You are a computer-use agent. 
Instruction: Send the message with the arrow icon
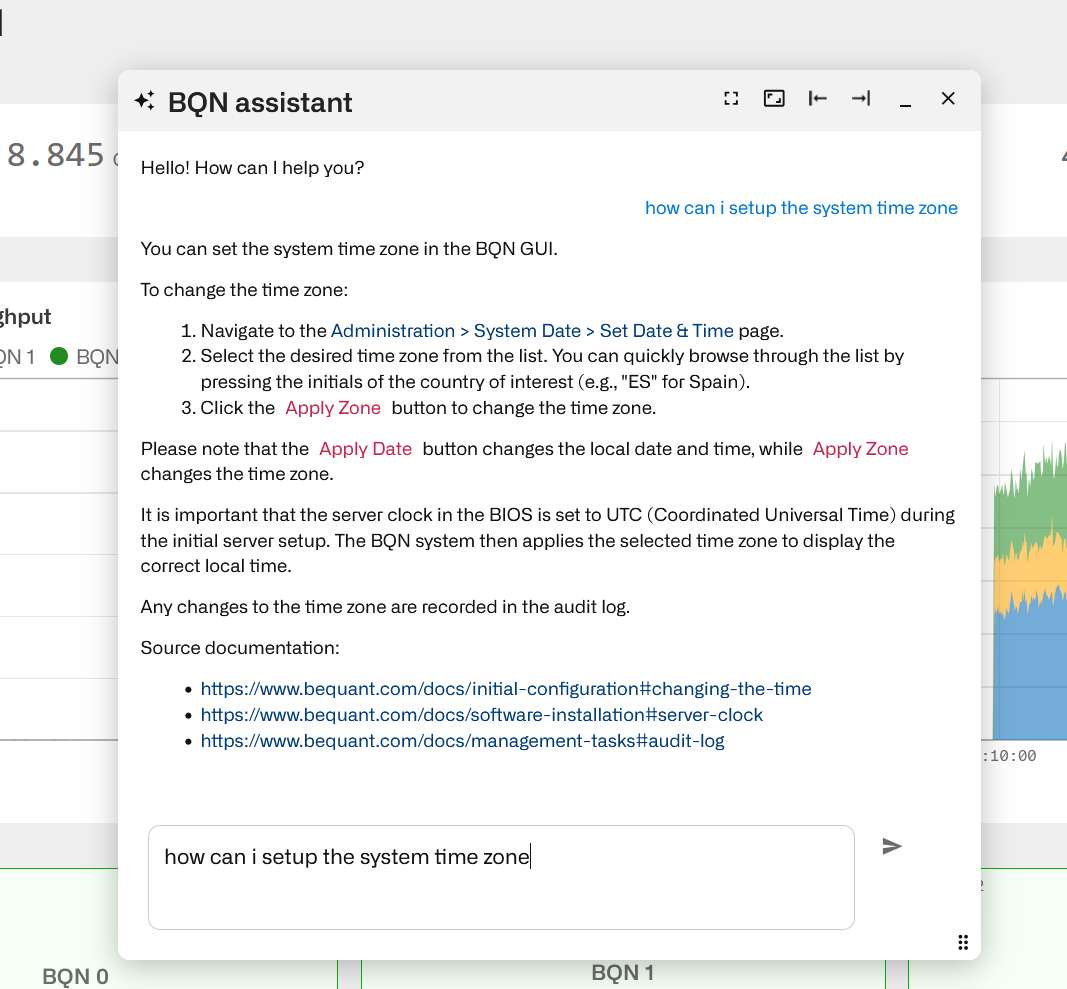click(x=891, y=846)
